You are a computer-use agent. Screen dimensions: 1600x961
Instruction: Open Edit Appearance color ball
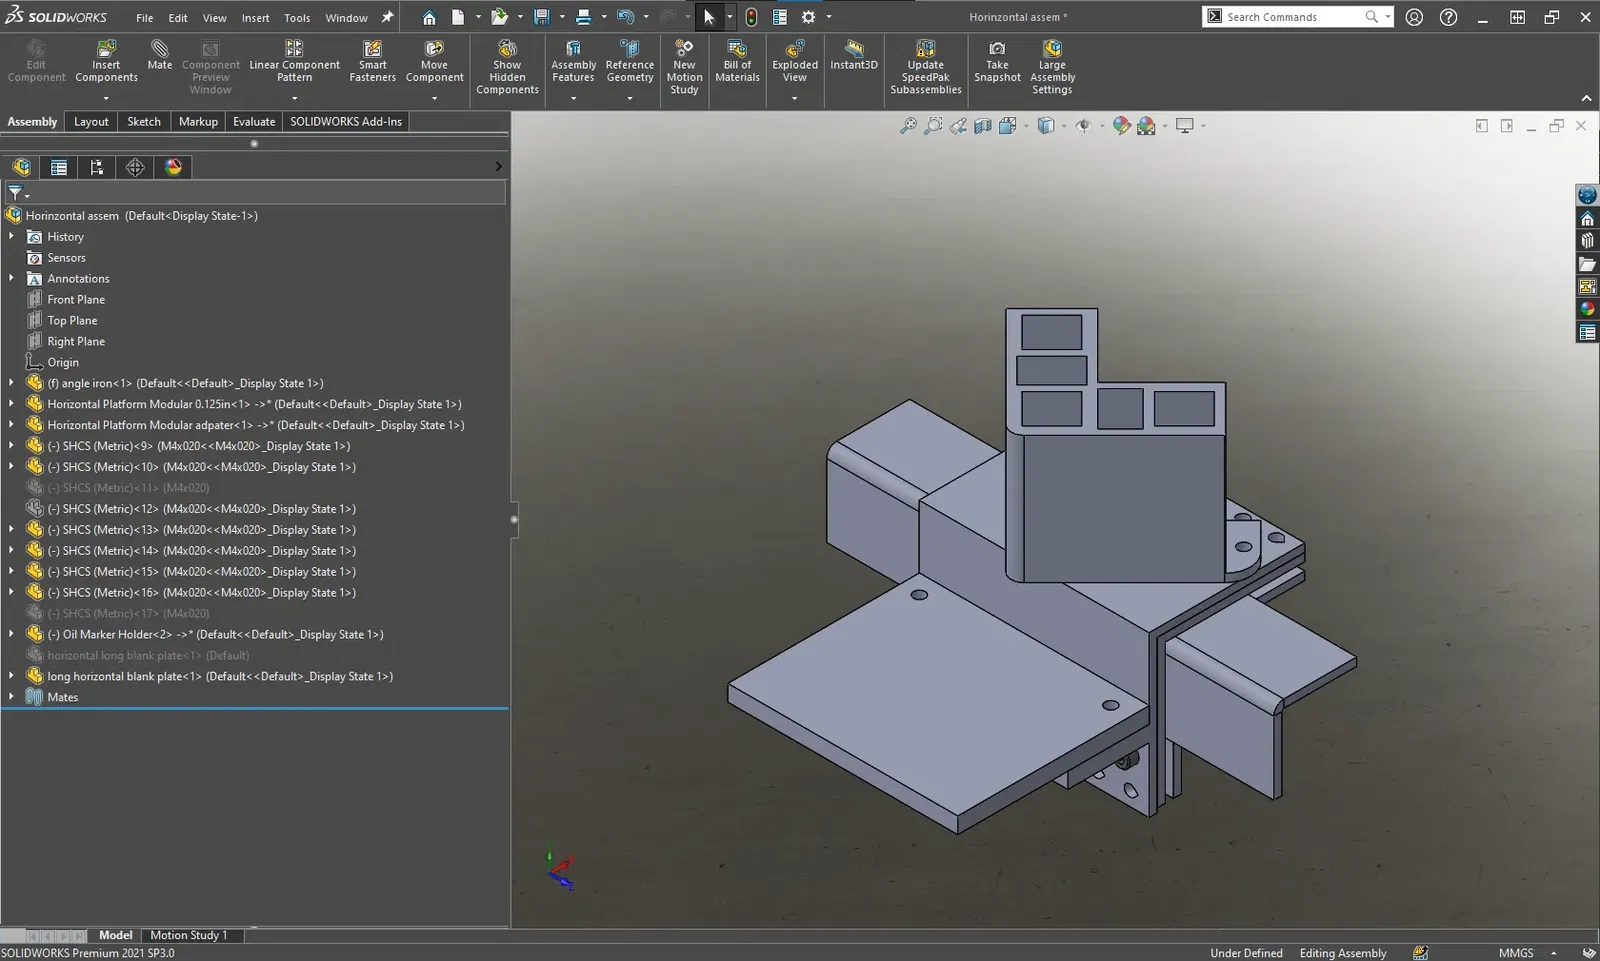pyautogui.click(x=1121, y=126)
